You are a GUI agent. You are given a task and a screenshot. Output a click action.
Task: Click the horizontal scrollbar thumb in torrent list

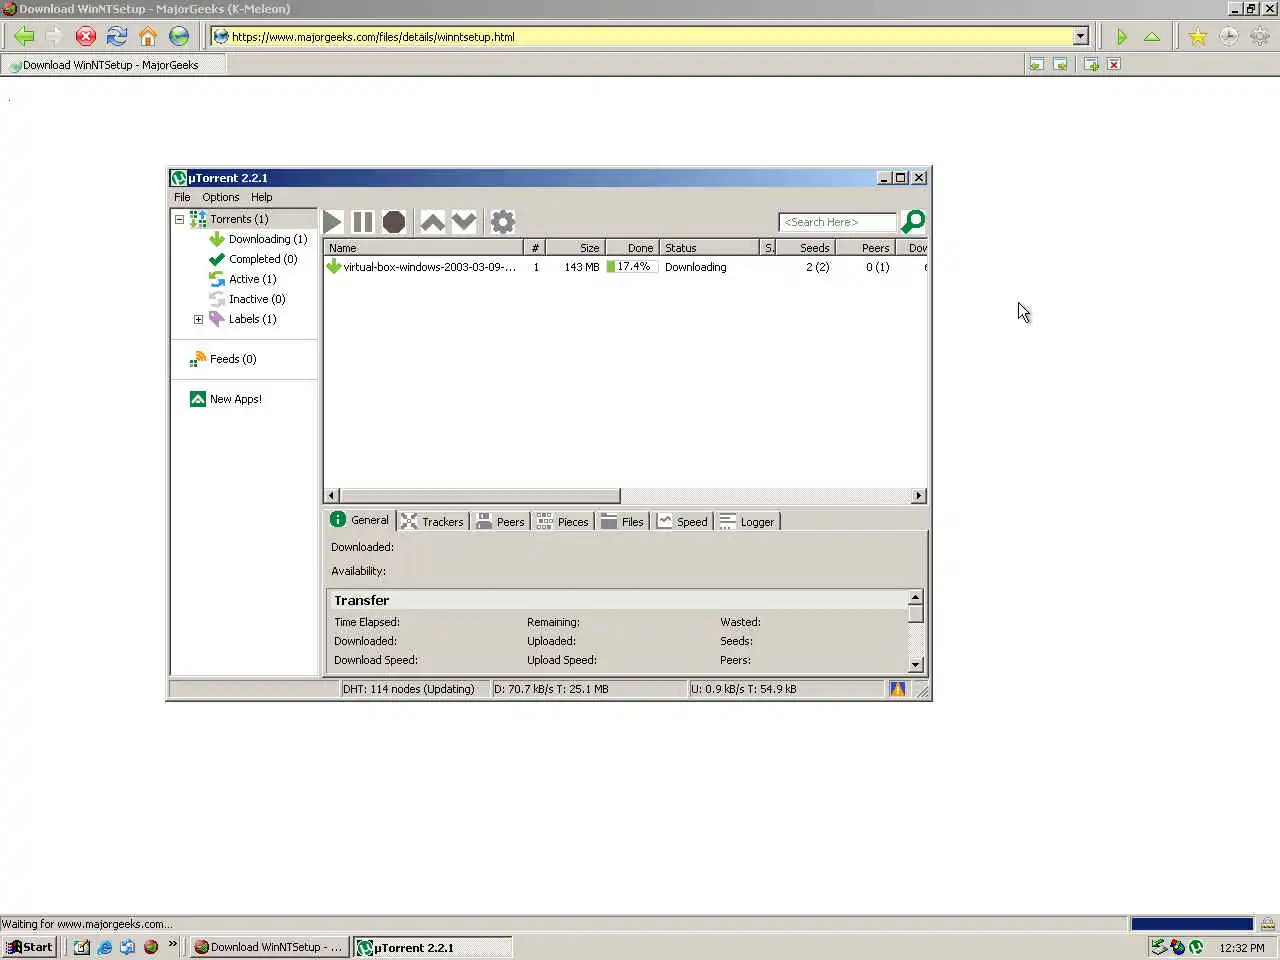480,495
